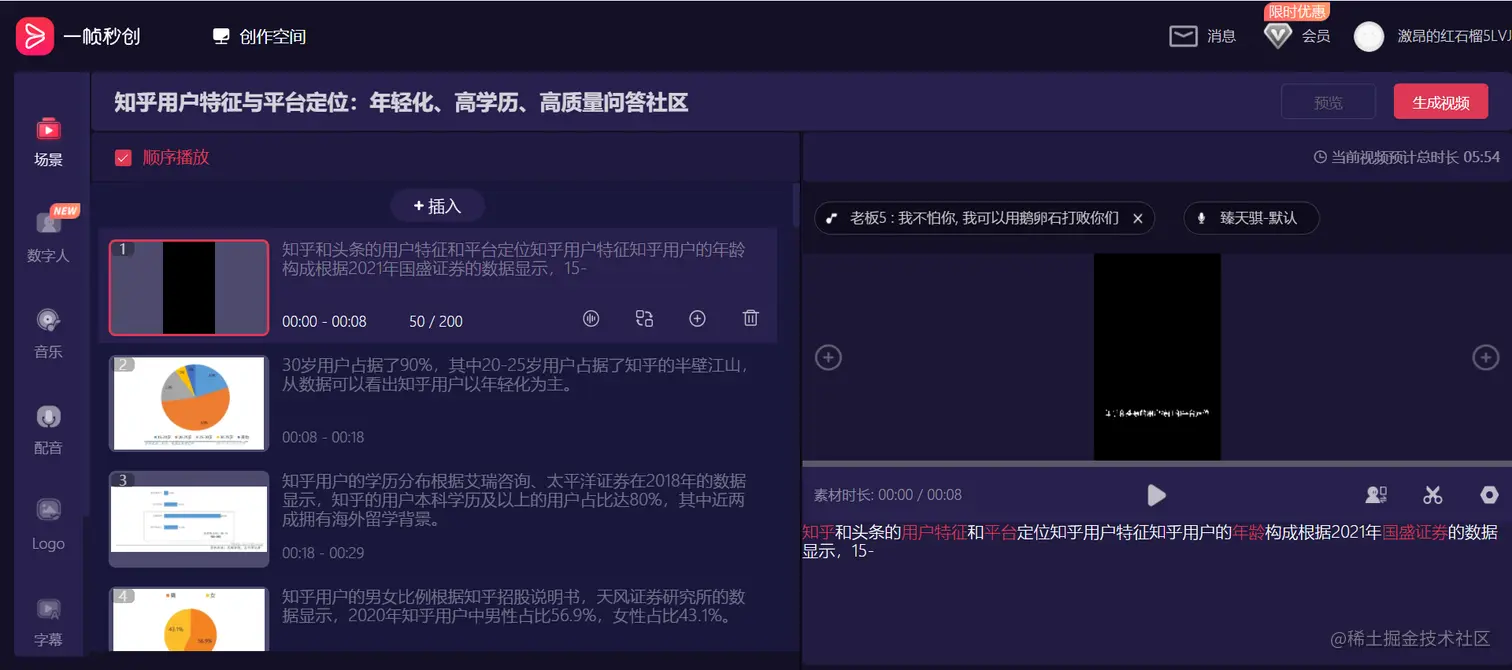The image size is (1512, 670).
Task: Click scene 1 voice waveform icon
Action: (x=591, y=318)
